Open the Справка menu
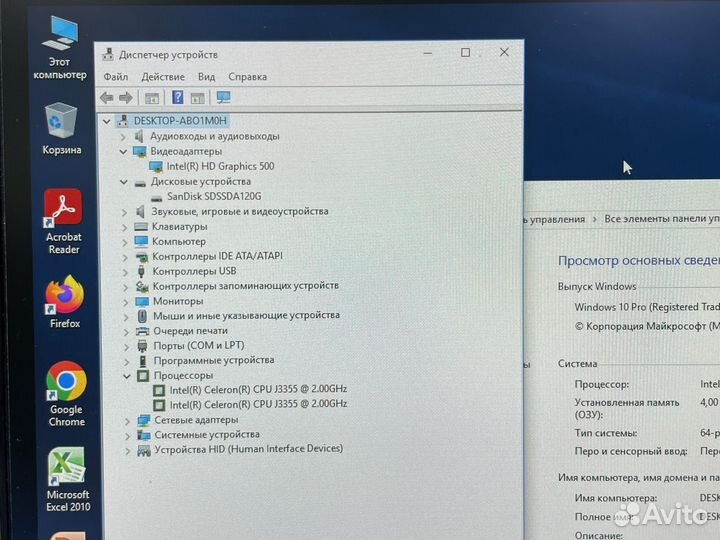The width and height of the screenshot is (720, 540). (248, 77)
